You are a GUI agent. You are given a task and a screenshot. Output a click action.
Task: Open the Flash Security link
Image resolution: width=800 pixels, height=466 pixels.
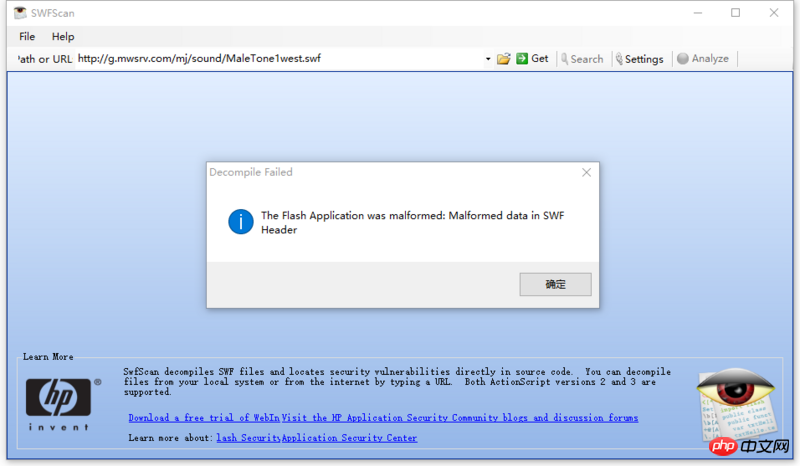(248, 438)
